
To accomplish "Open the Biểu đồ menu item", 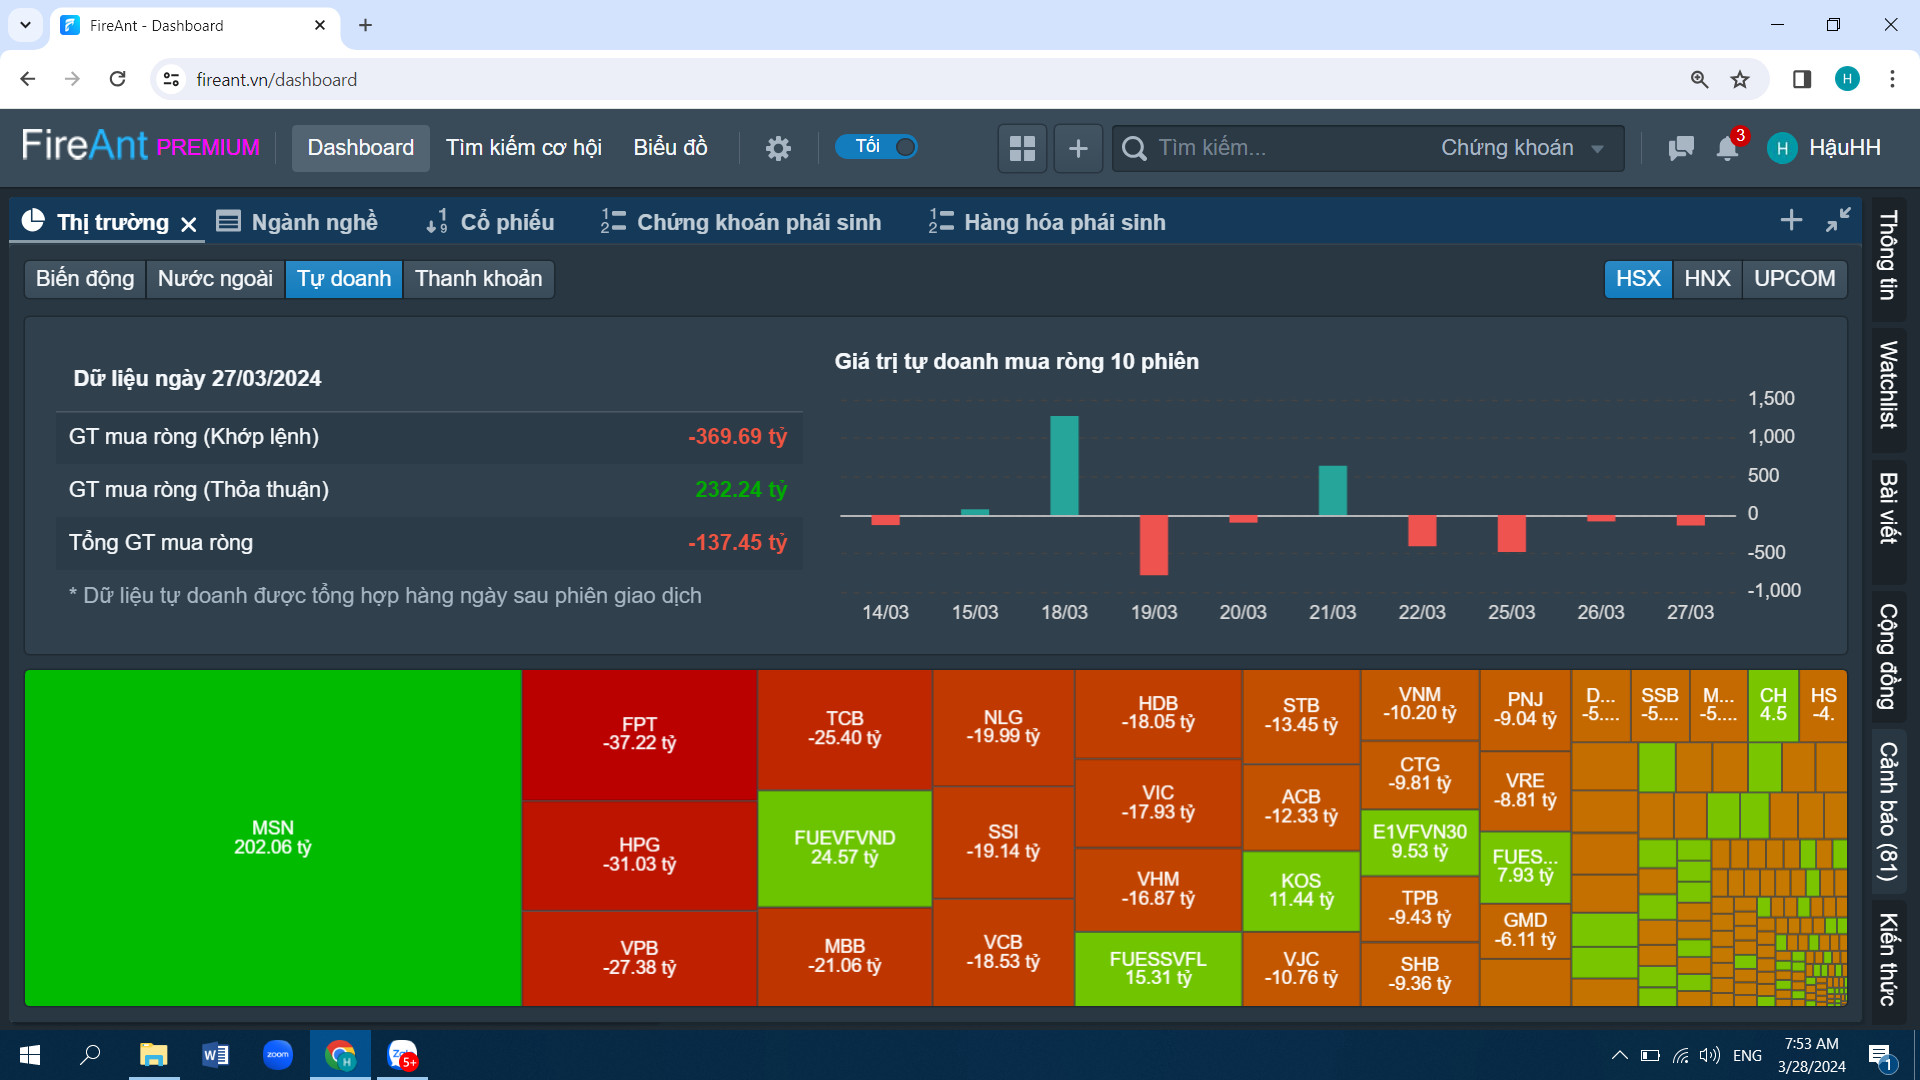I will [x=670, y=148].
